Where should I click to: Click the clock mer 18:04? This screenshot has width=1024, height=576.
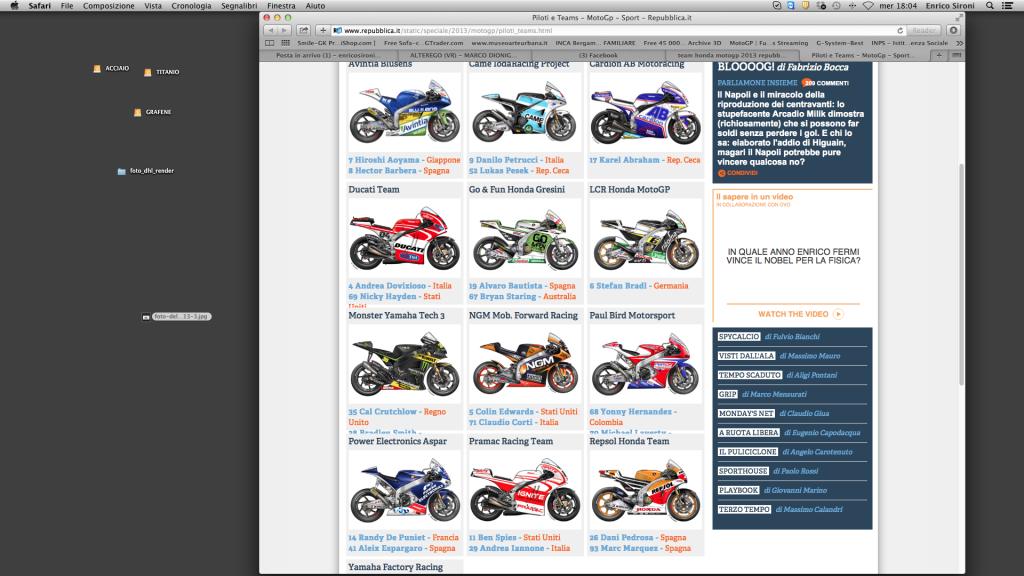coord(898,5)
